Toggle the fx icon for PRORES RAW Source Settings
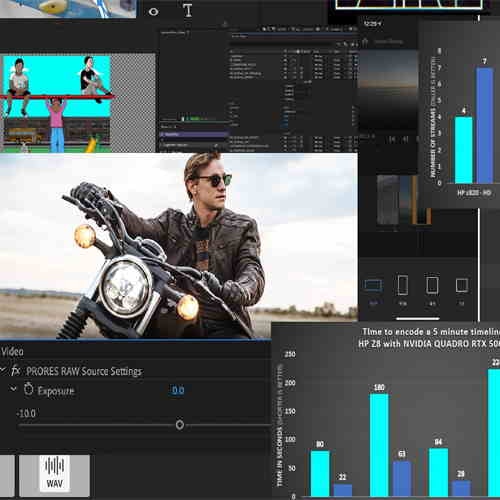Viewport: 500px width, 500px height. (x=16, y=370)
